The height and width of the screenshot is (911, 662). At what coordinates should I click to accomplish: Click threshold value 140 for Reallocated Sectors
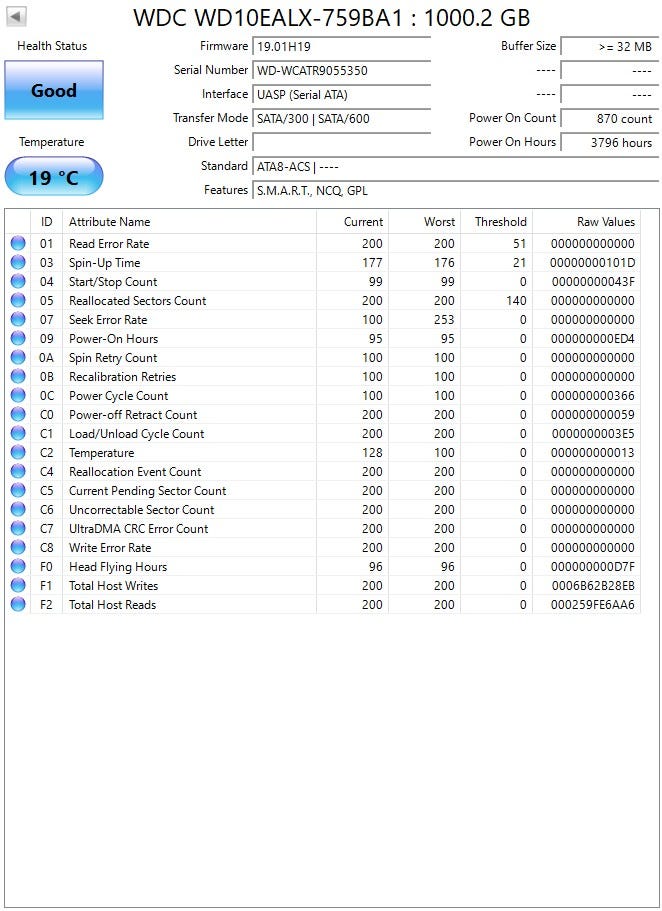(516, 301)
